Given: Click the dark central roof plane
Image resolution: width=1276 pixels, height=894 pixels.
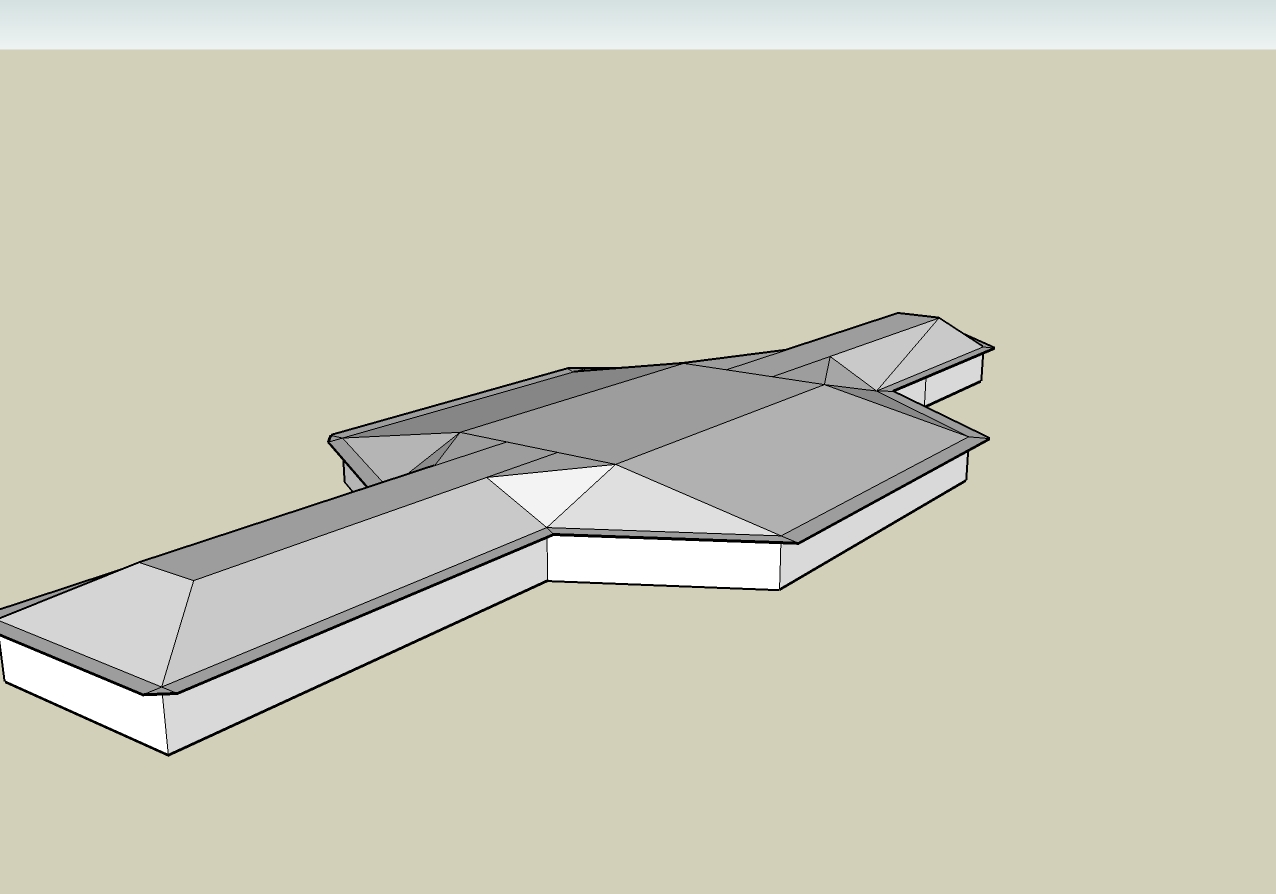Looking at the screenshot, I should [x=650, y=410].
